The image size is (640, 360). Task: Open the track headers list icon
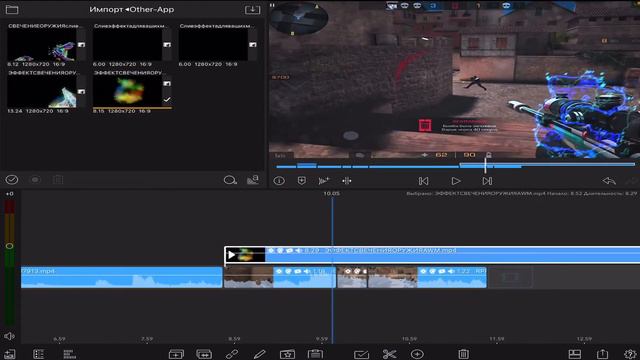tap(39, 354)
